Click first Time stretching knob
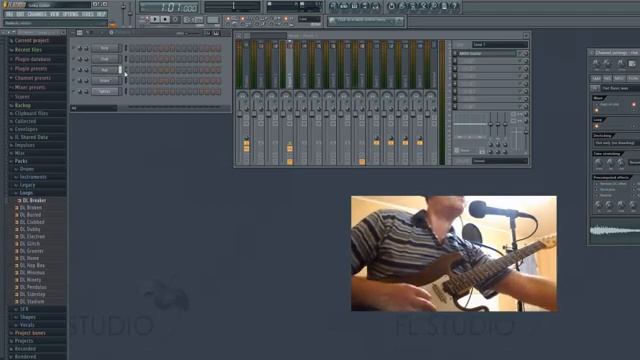 click(x=599, y=163)
